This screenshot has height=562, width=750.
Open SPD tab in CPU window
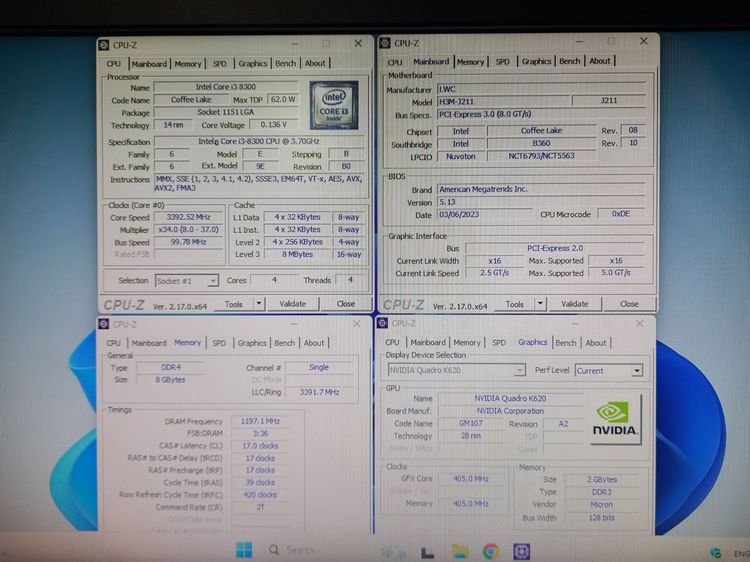tap(220, 64)
